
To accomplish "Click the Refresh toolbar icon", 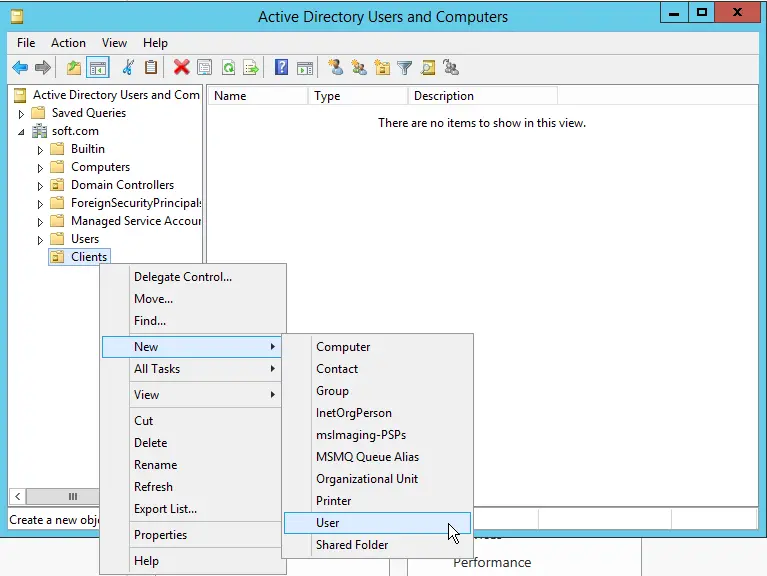I will [x=229, y=68].
